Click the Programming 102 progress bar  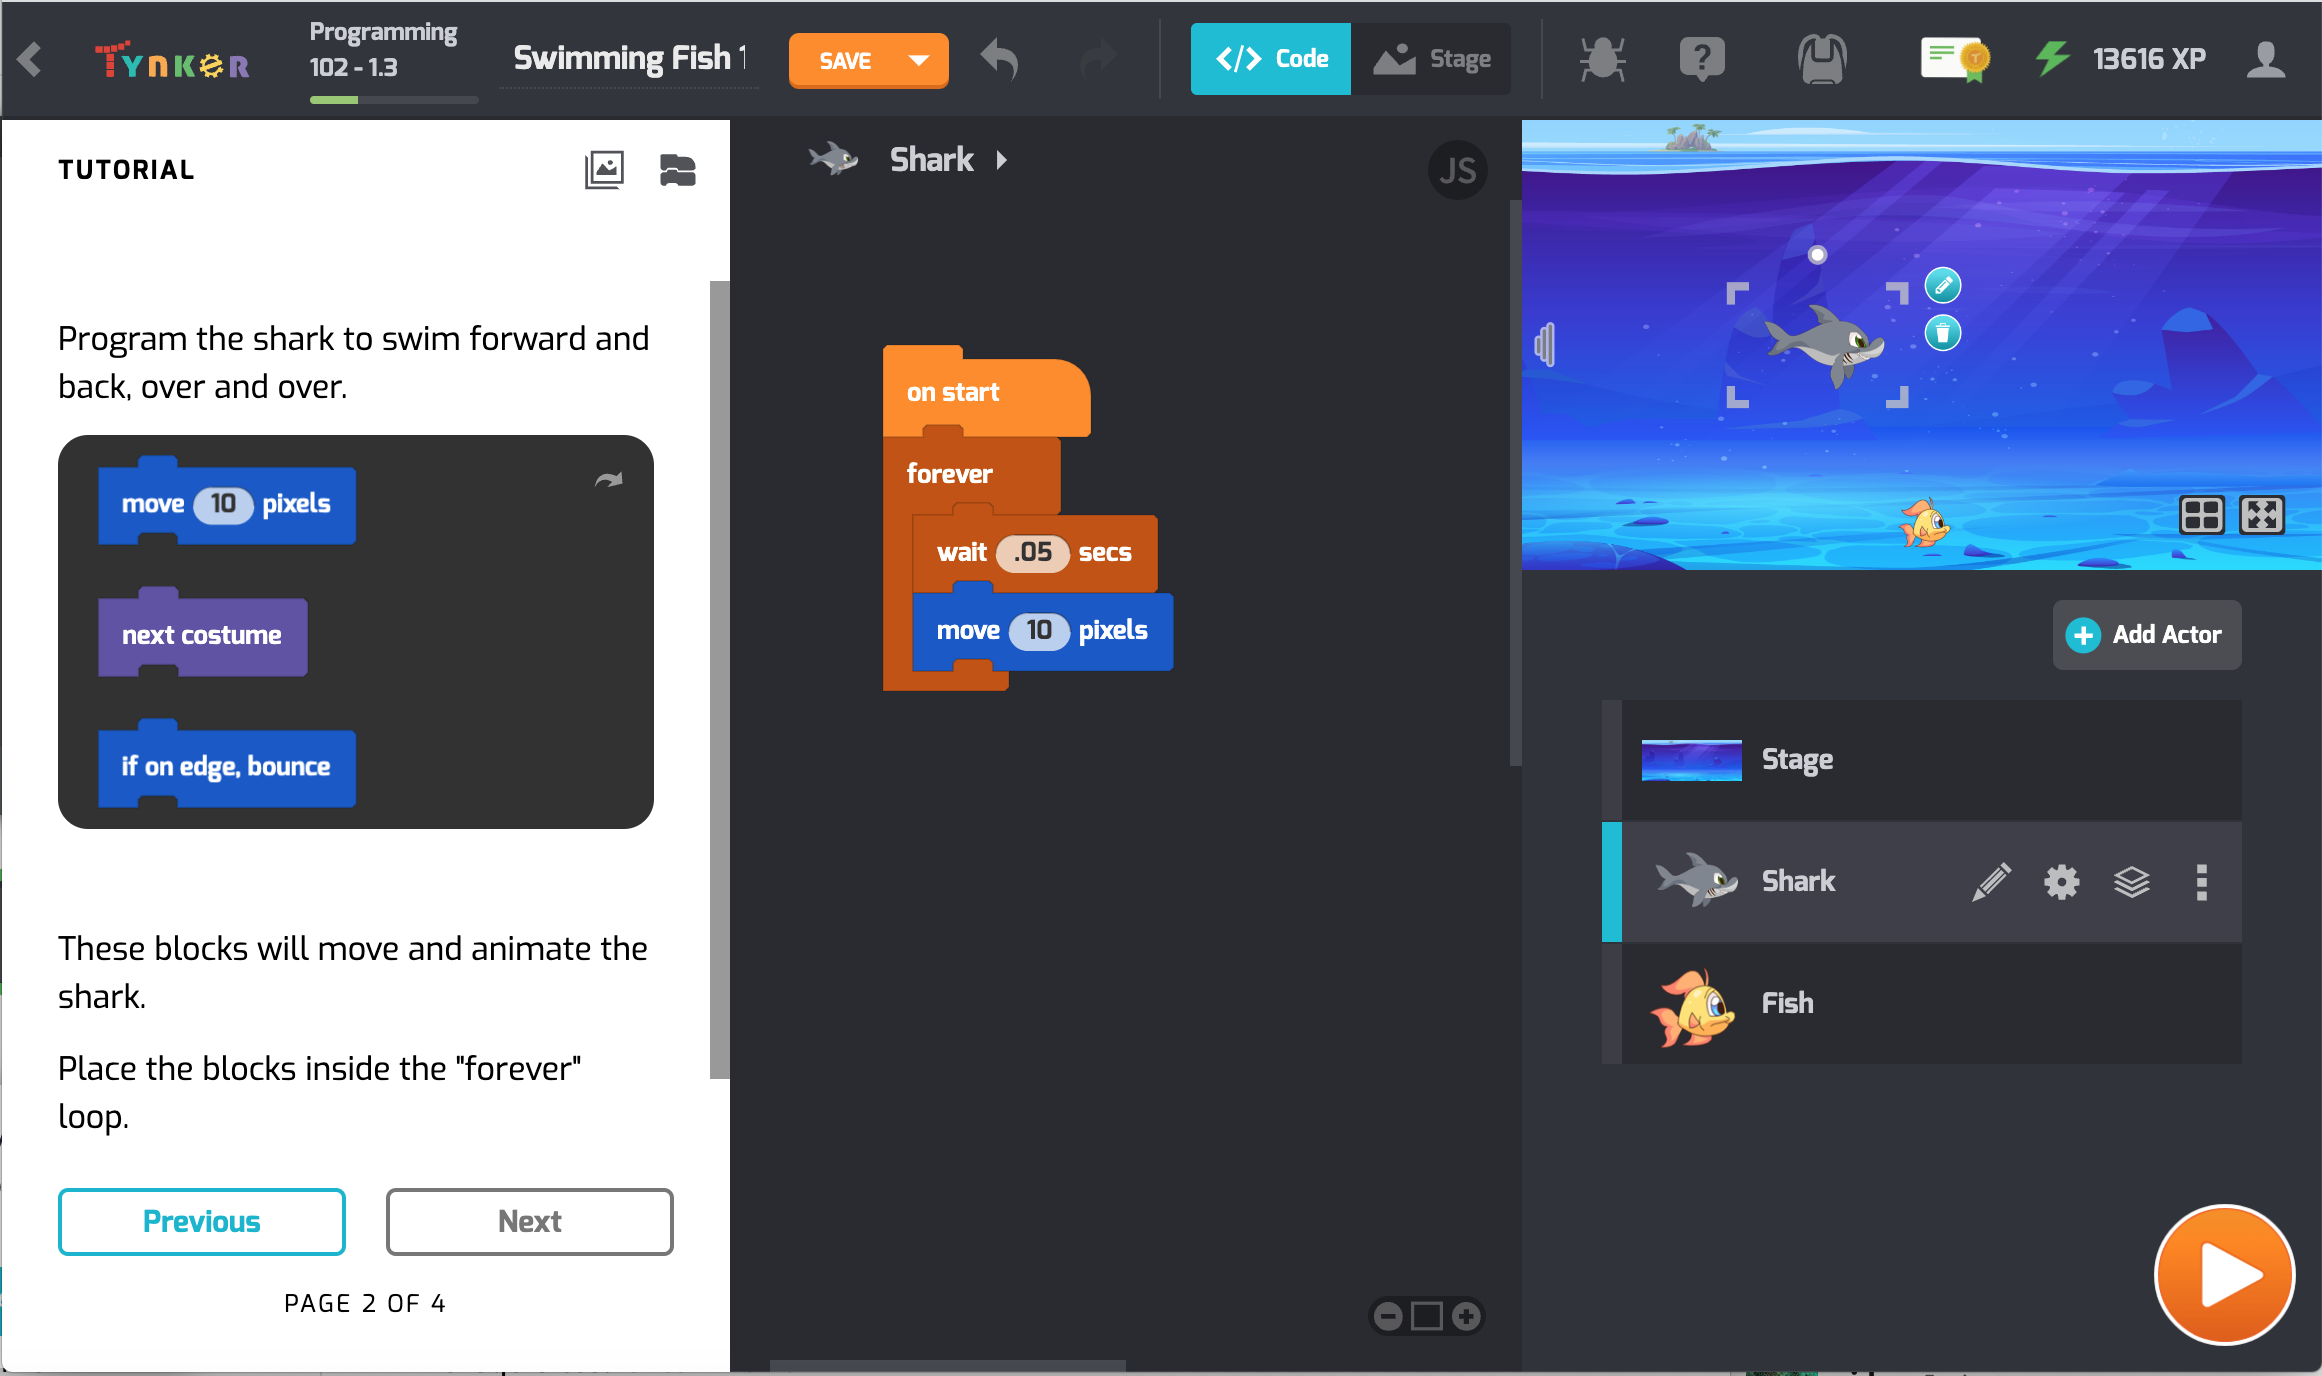pos(394,100)
